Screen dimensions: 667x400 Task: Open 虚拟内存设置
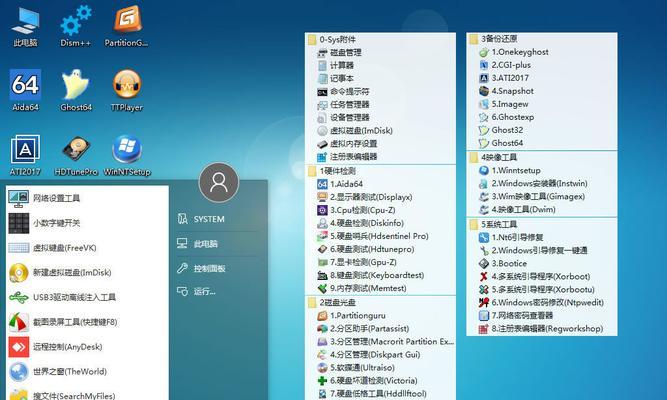point(380,144)
